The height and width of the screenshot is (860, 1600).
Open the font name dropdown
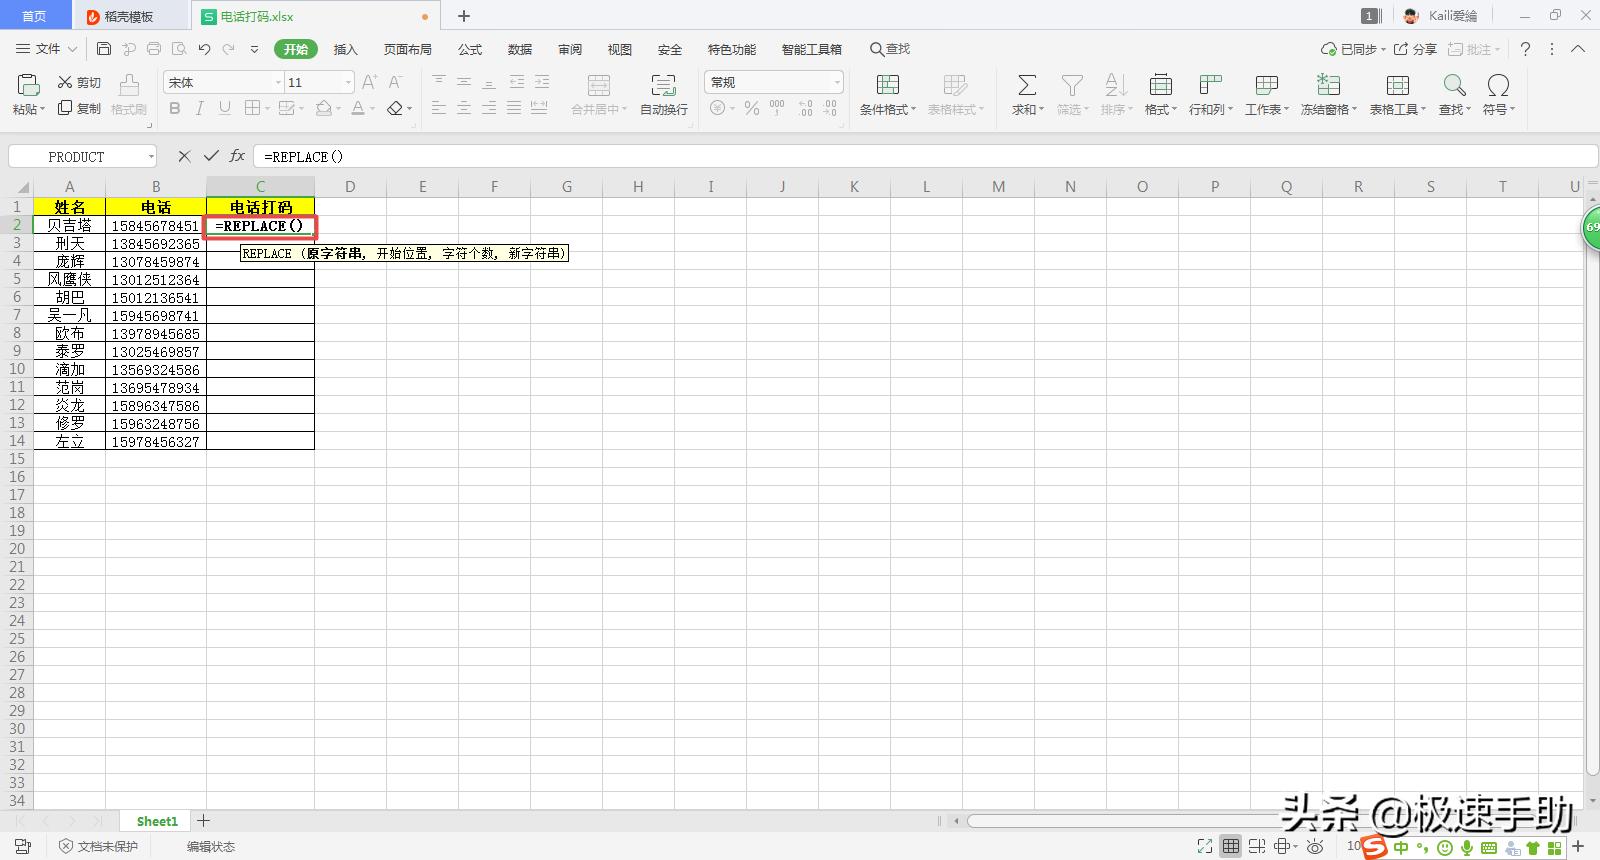point(278,82)
